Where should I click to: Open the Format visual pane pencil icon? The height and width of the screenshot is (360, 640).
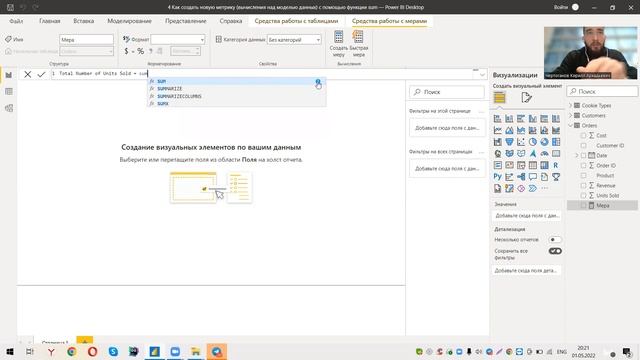tap(526, 98)
